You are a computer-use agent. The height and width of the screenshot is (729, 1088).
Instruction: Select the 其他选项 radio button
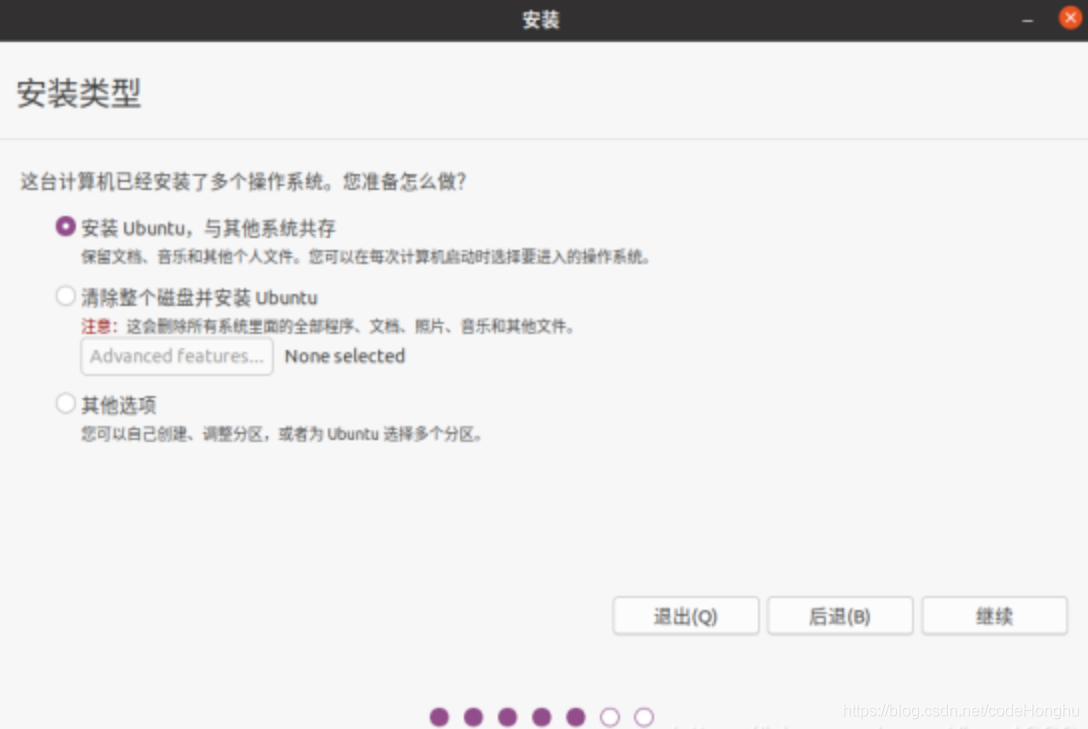pyautogui.click(x=66, y=403)
